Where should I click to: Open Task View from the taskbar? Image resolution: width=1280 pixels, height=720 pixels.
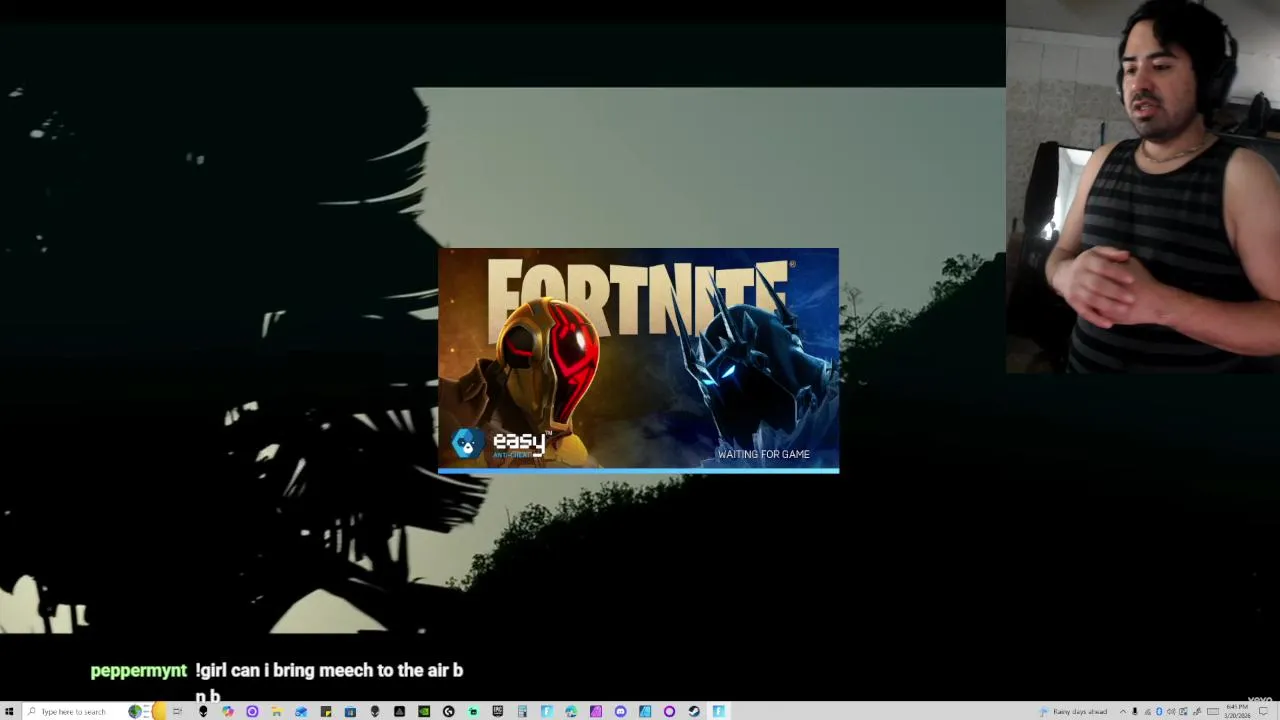pos(177,711)
